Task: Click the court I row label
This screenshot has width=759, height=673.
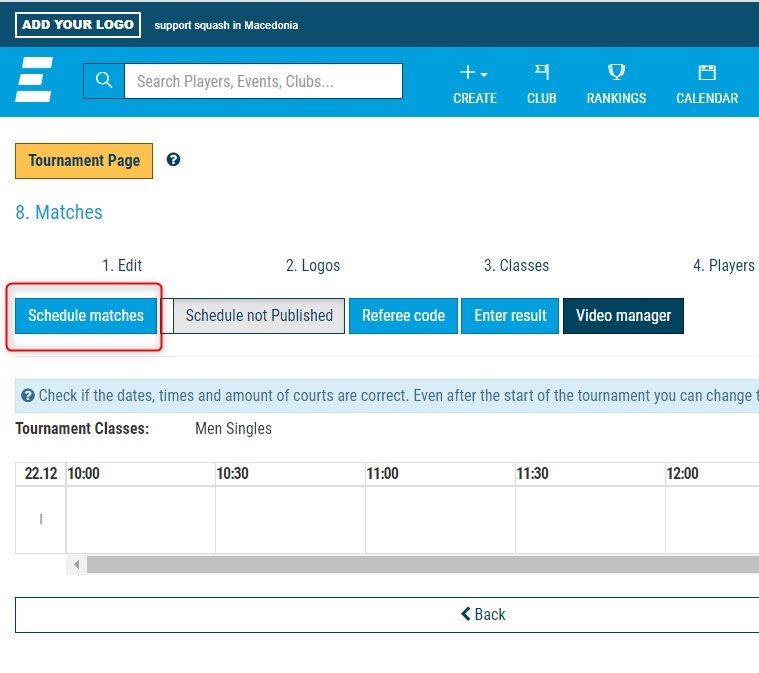Action: tap(41, 520)
